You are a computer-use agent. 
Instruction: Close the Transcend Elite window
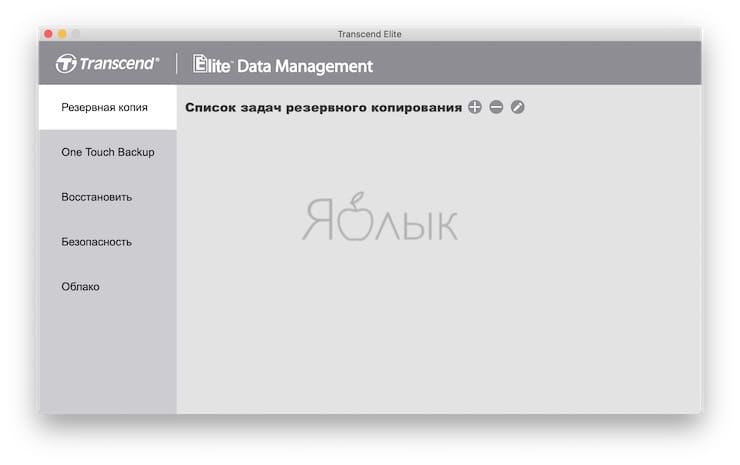point(48,34)
